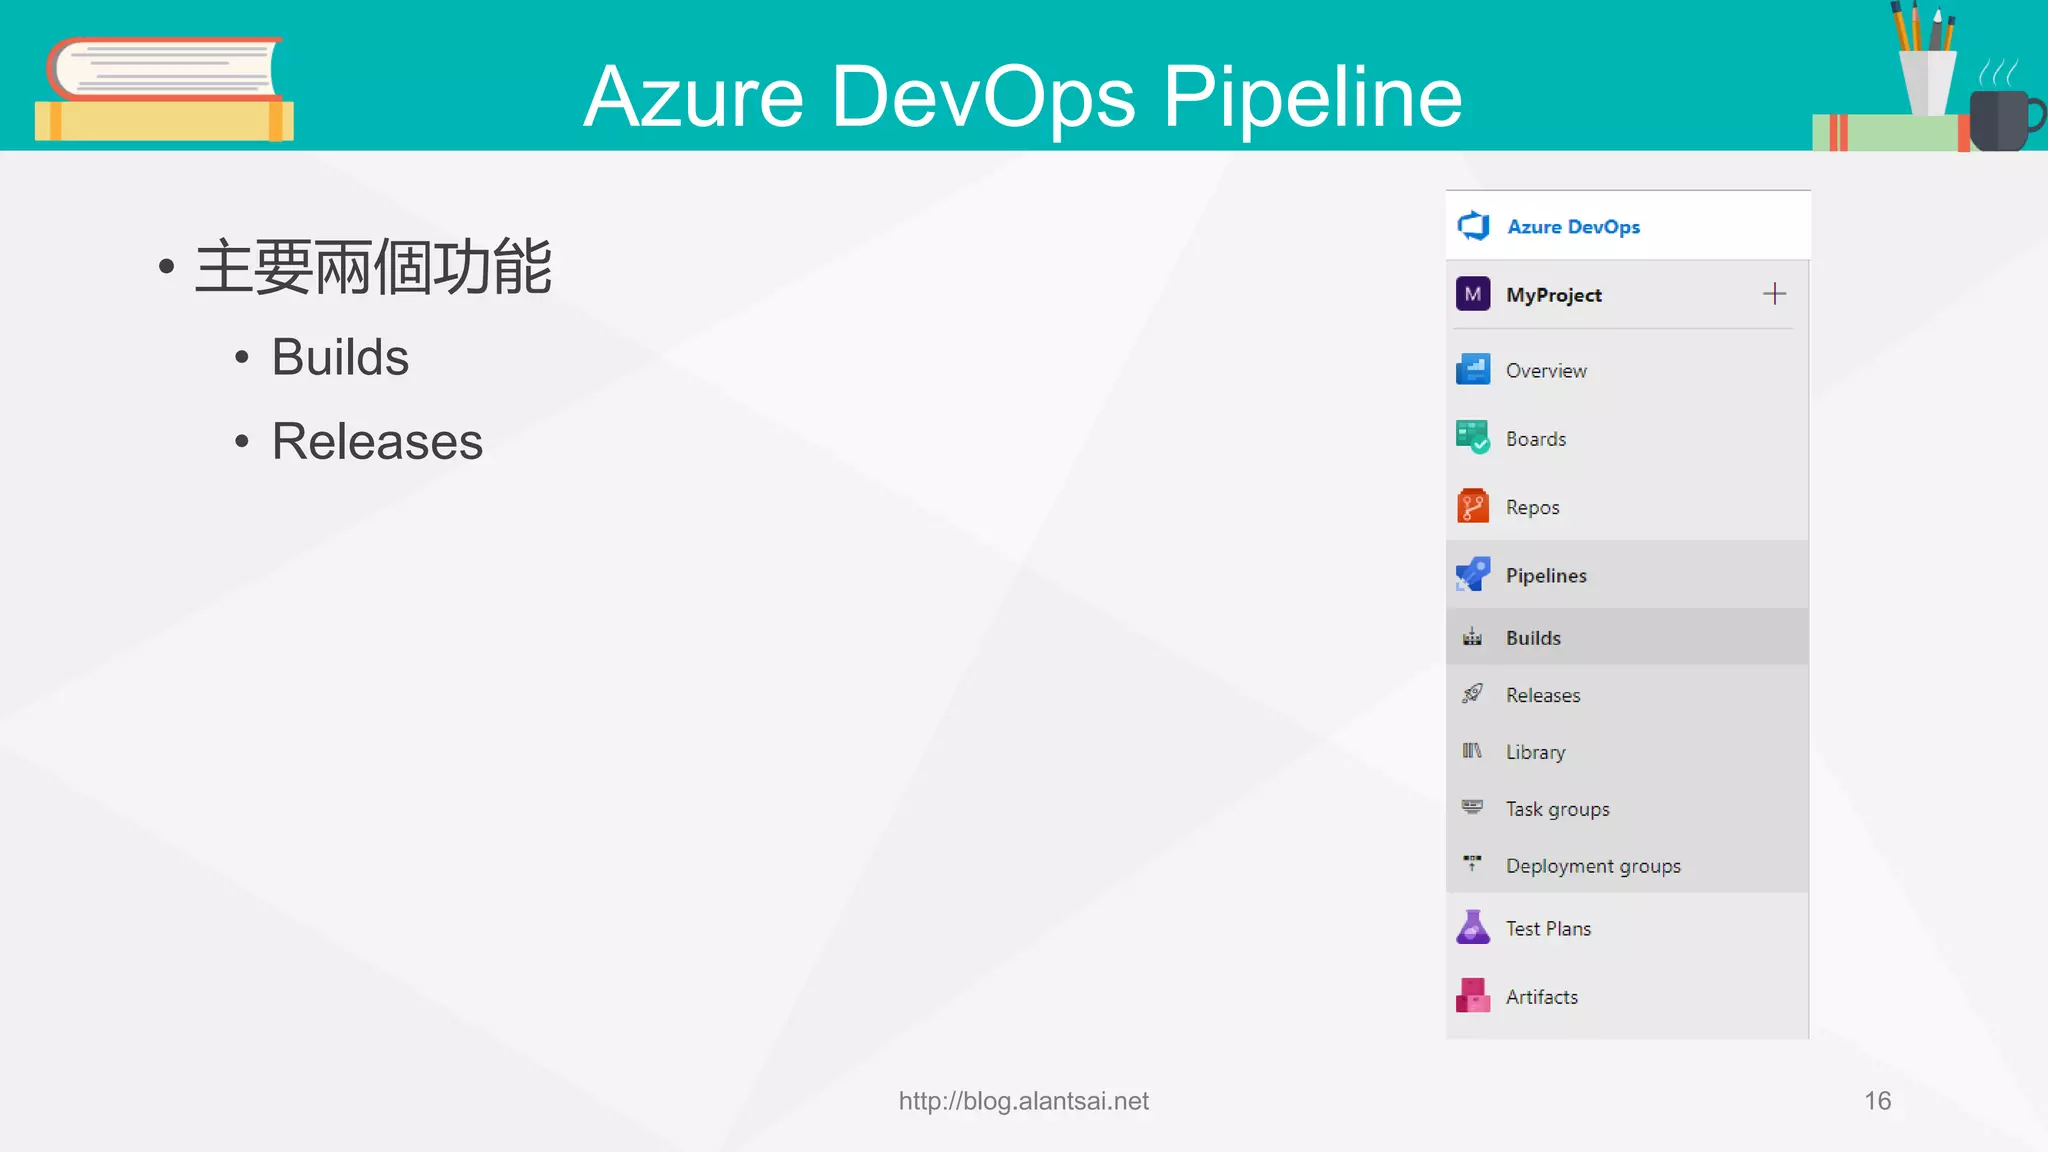Screen dimensions: 2048x1152
Task: Click the Overview icon
Action: (x=1473, y=370)
